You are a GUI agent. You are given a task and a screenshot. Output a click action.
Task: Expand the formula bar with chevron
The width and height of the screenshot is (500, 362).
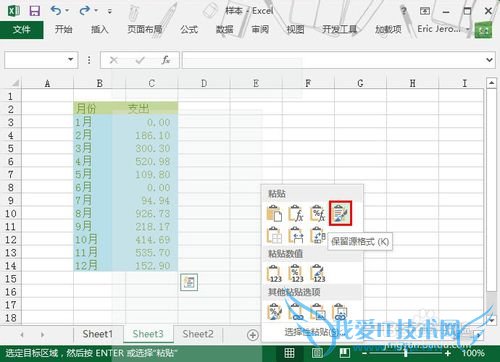point(489,60)
